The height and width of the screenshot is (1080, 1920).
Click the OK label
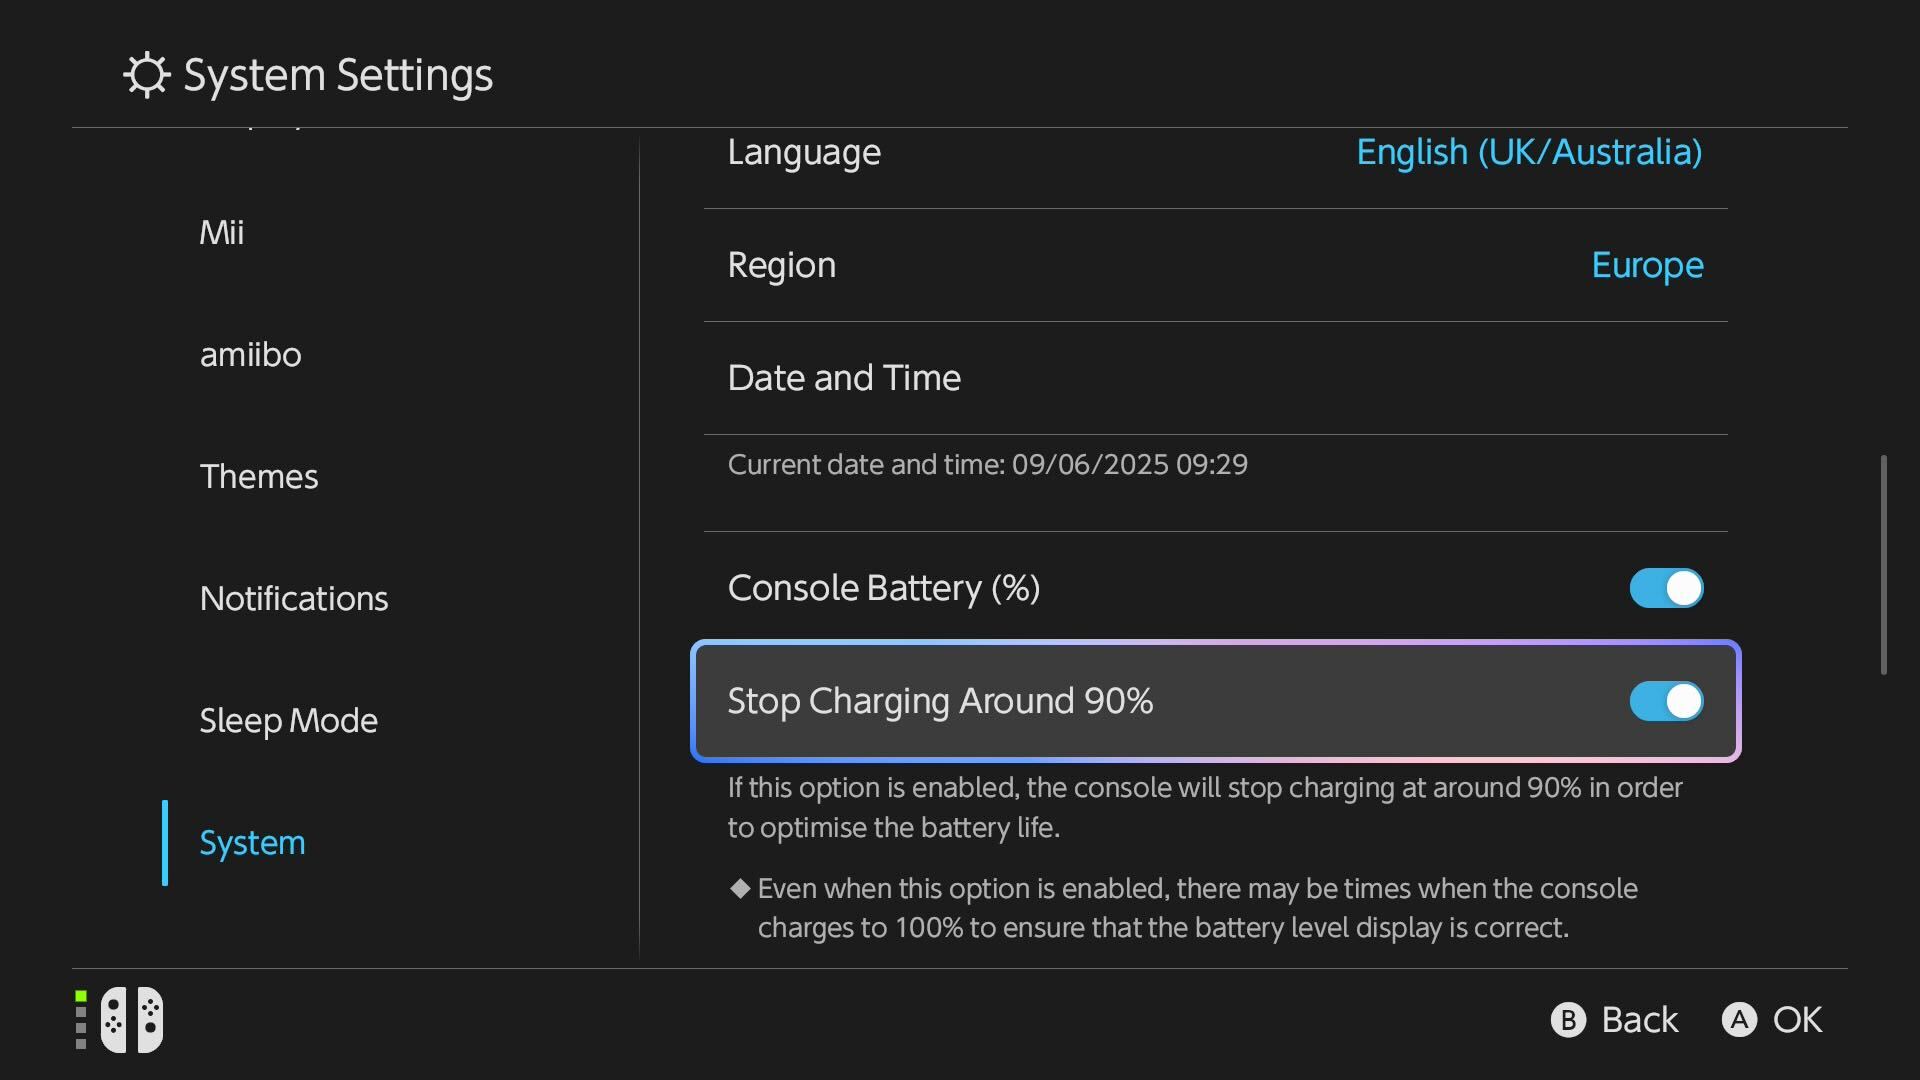click(x=1798, y=1020)
